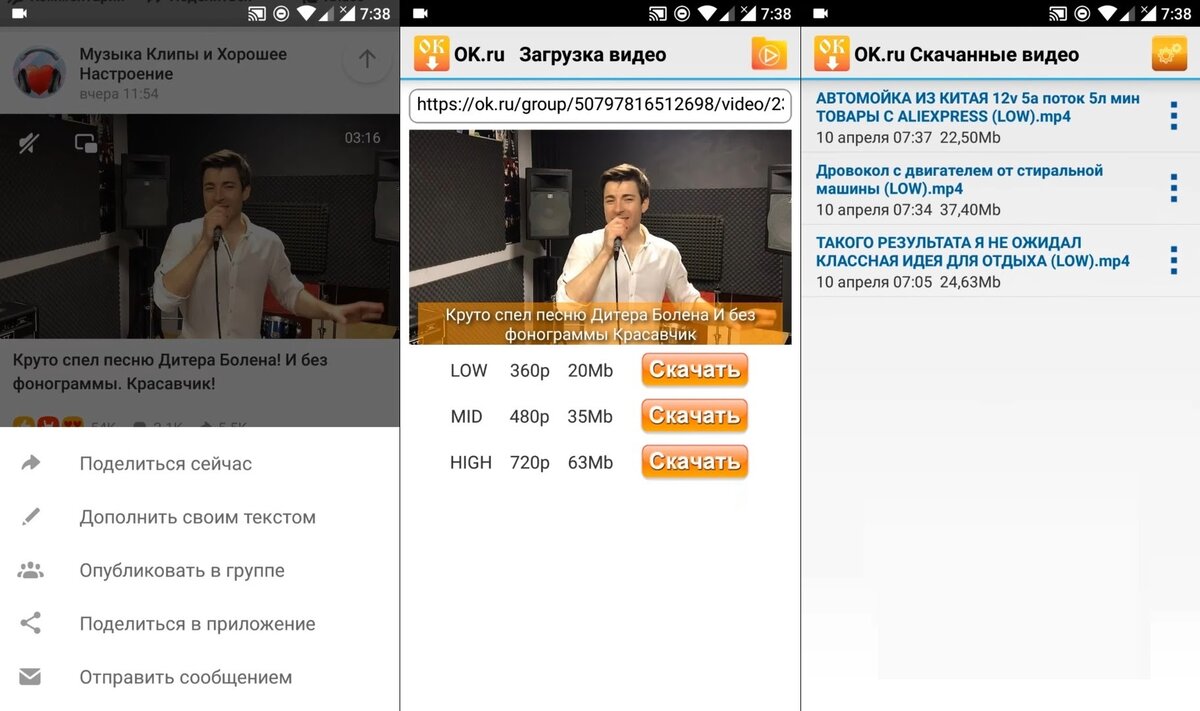The image size is (1200, 711).
Task: Open settings gear icon in Скачанные видео
Action: pos(1169,54)
